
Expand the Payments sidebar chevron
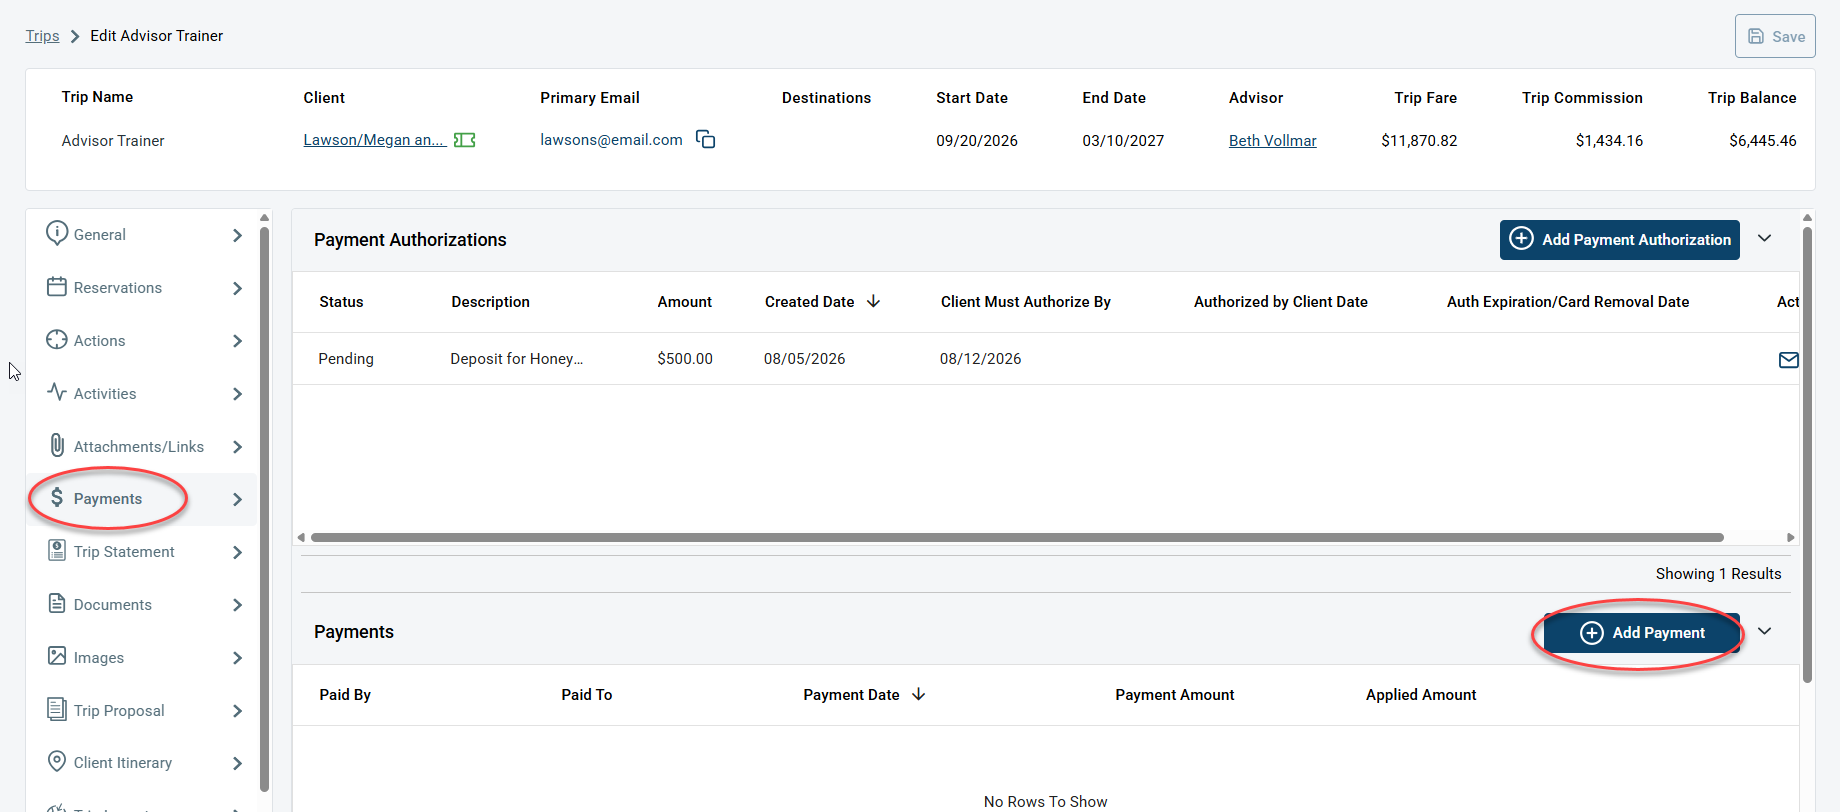tap(237, 499)
